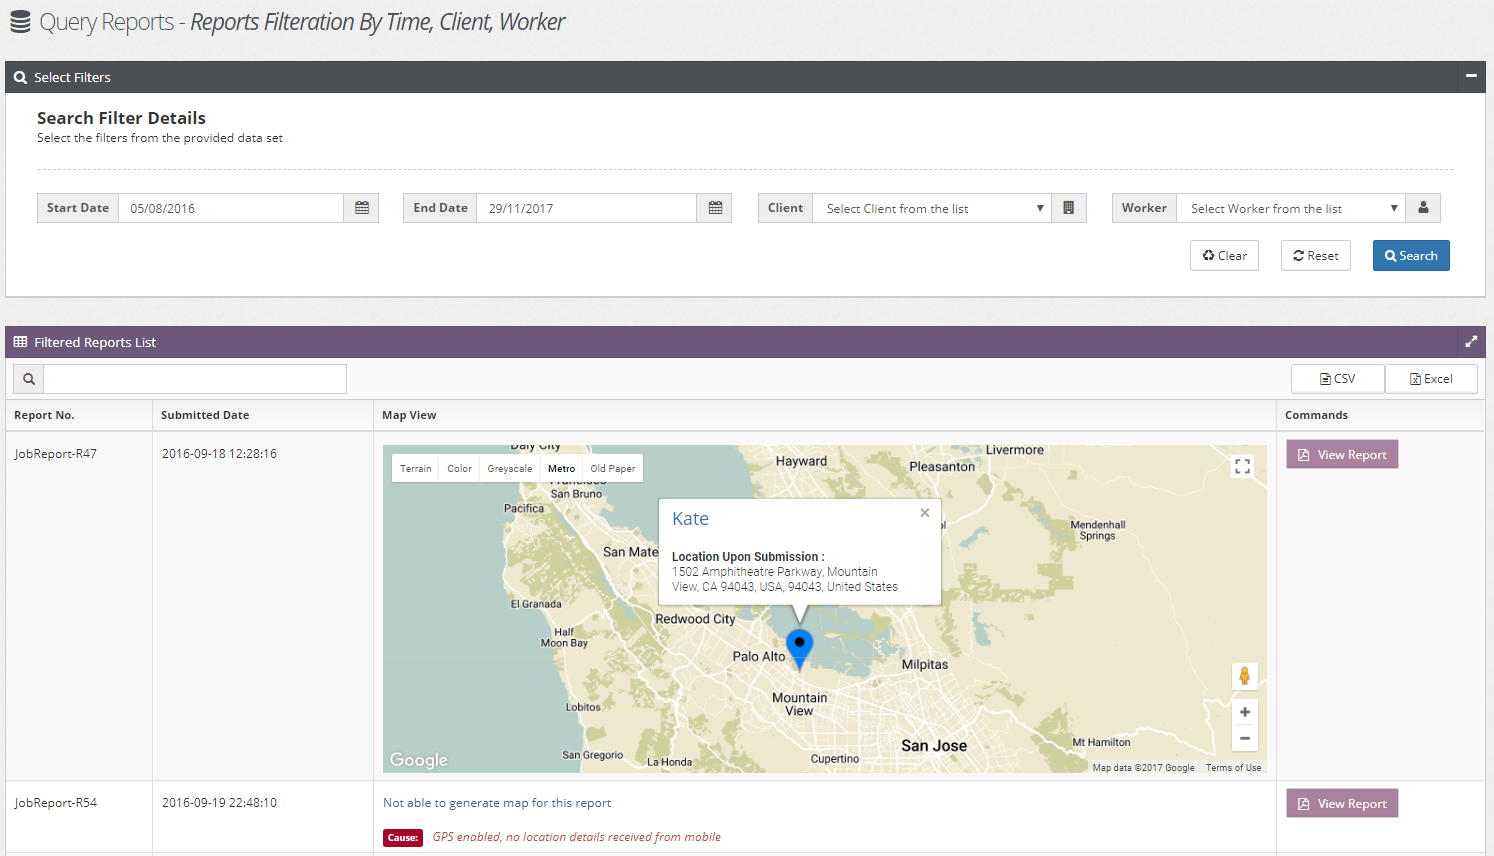Click the Filtered Reports List search input
Image resolution: width=1494 pixels, height=856 pixels.
click(195, 379)
